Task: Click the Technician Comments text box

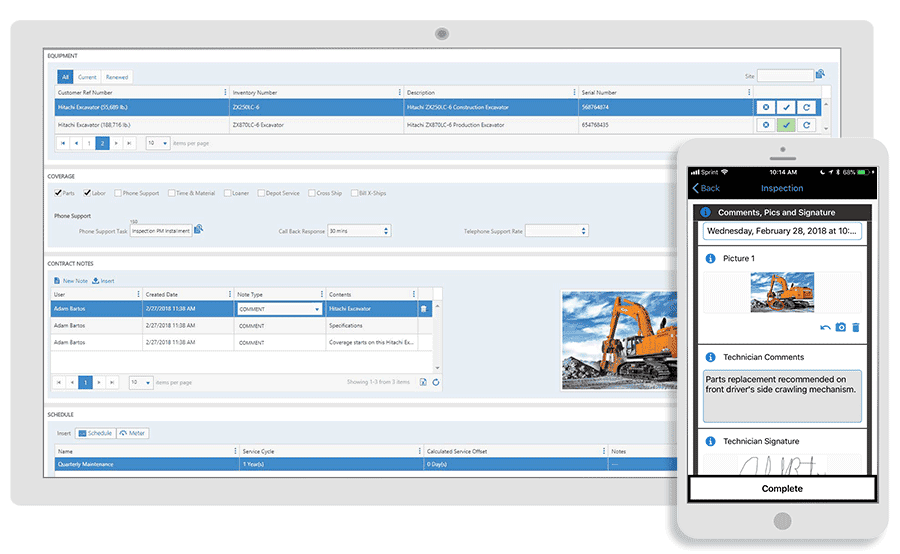Action: (782, 396)
